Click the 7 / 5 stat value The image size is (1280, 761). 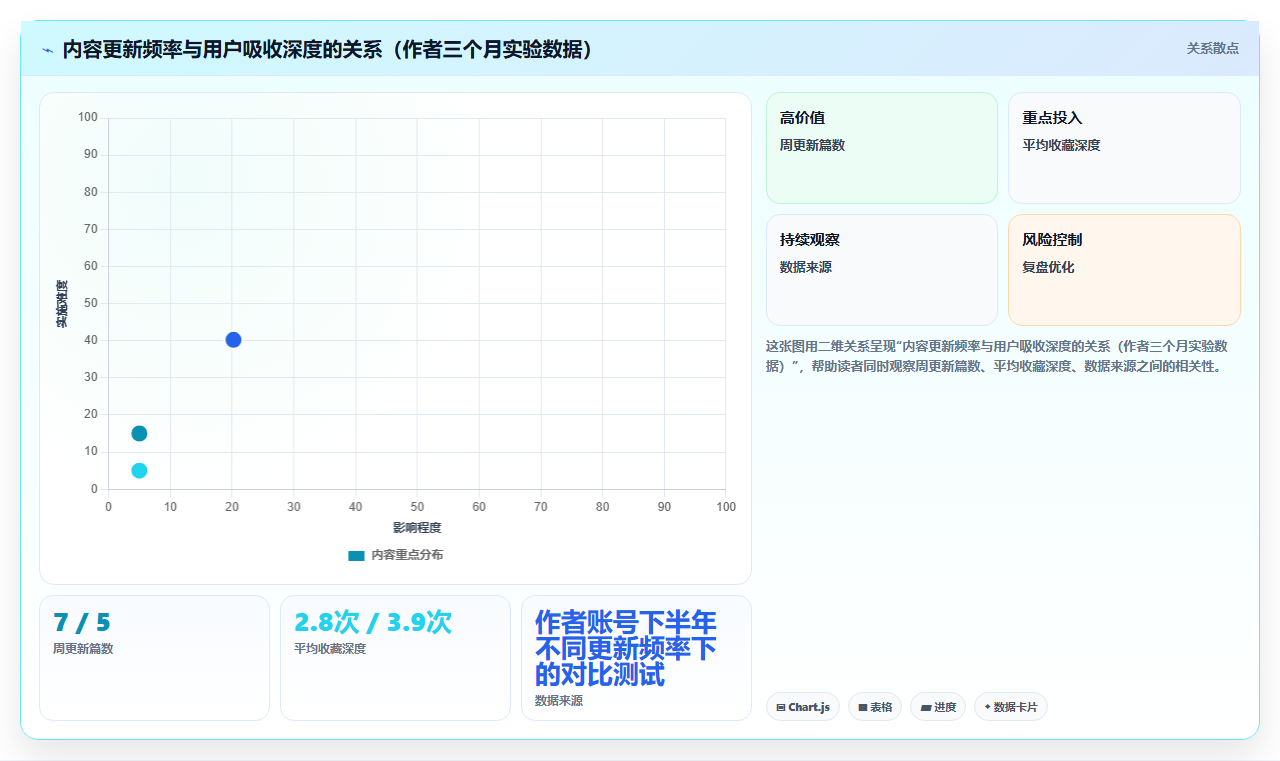click(82, 622)
